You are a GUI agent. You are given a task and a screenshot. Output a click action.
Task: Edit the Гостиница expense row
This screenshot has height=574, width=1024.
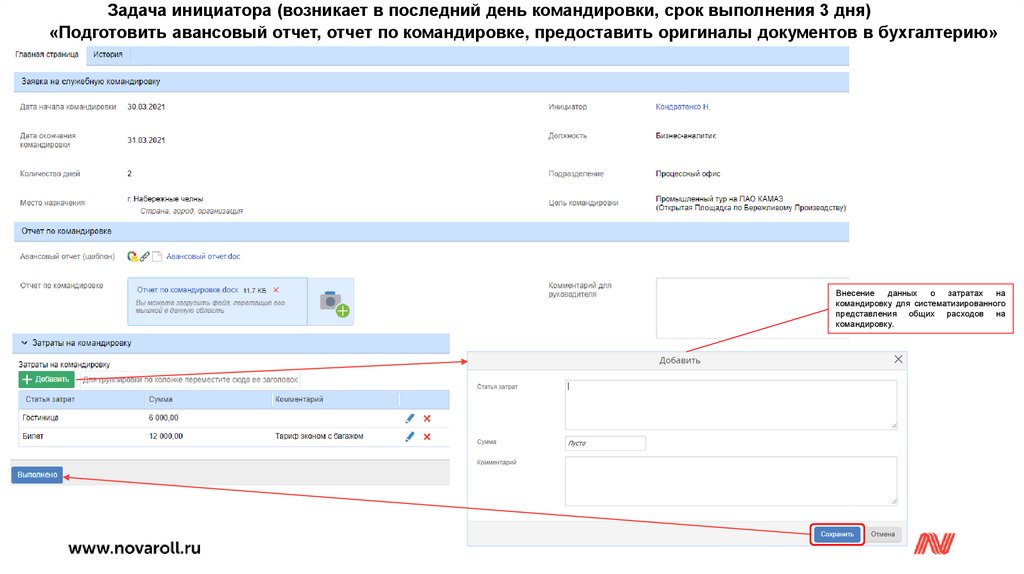[409, 418]
